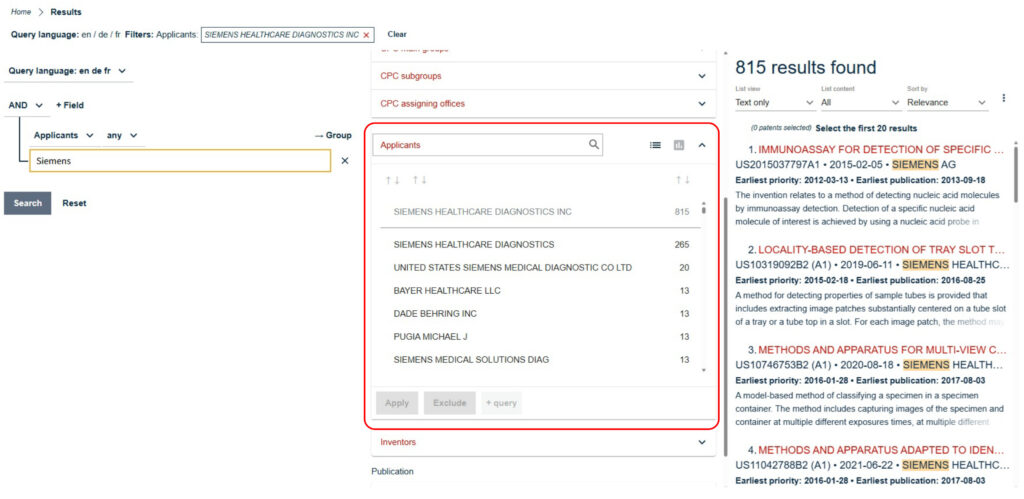Click the leftmost sort arrows in Applicants
Image resolution: width=1024 pixels, height=499 pixels.
point(393,180)
